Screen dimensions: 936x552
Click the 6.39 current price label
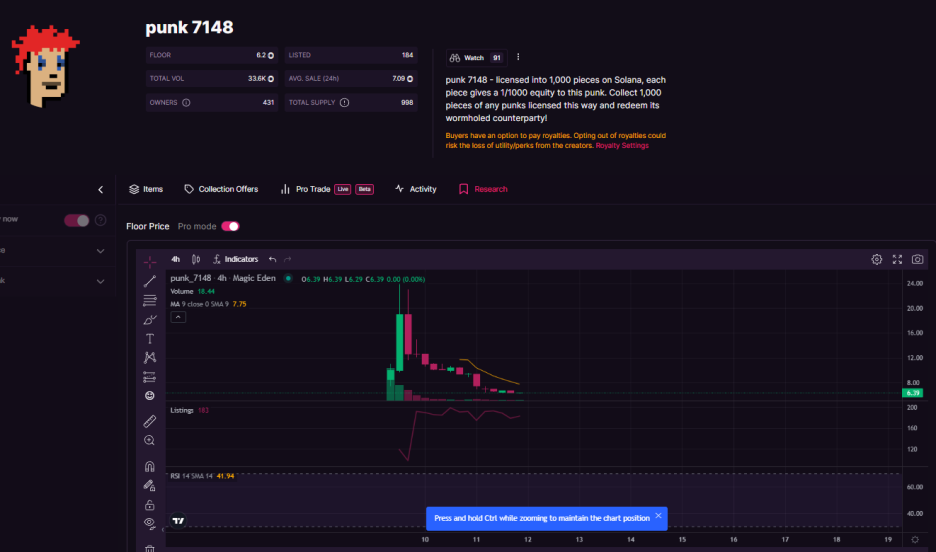click(x=913, y=393)
